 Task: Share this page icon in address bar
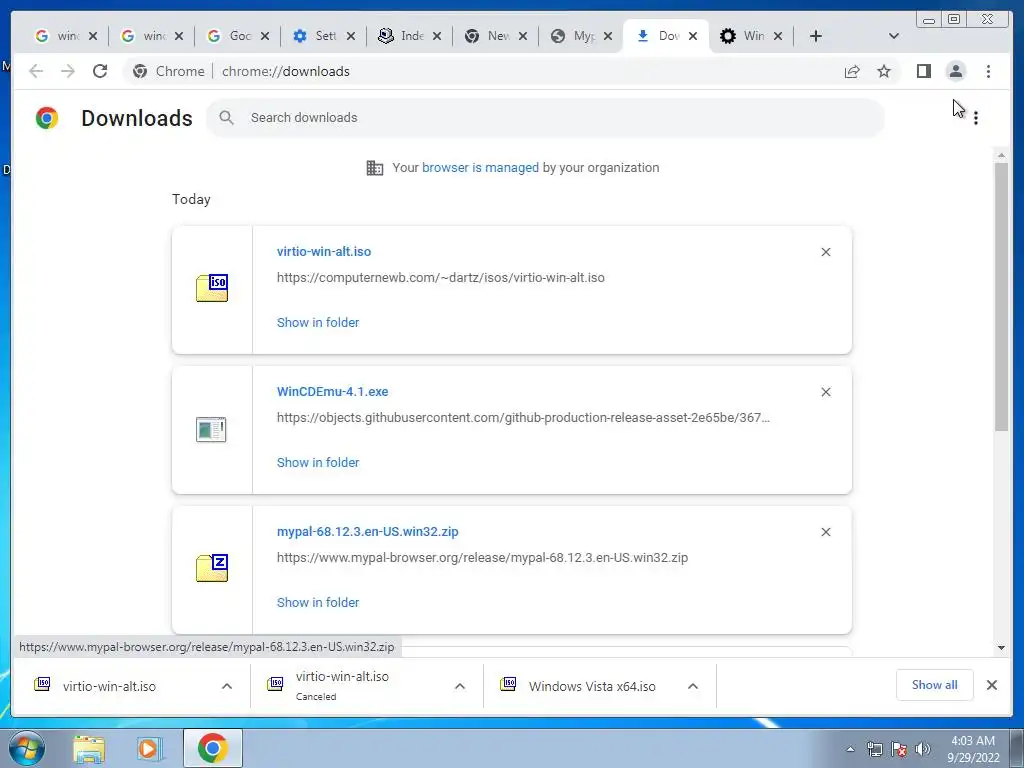[x=852, y=71]
